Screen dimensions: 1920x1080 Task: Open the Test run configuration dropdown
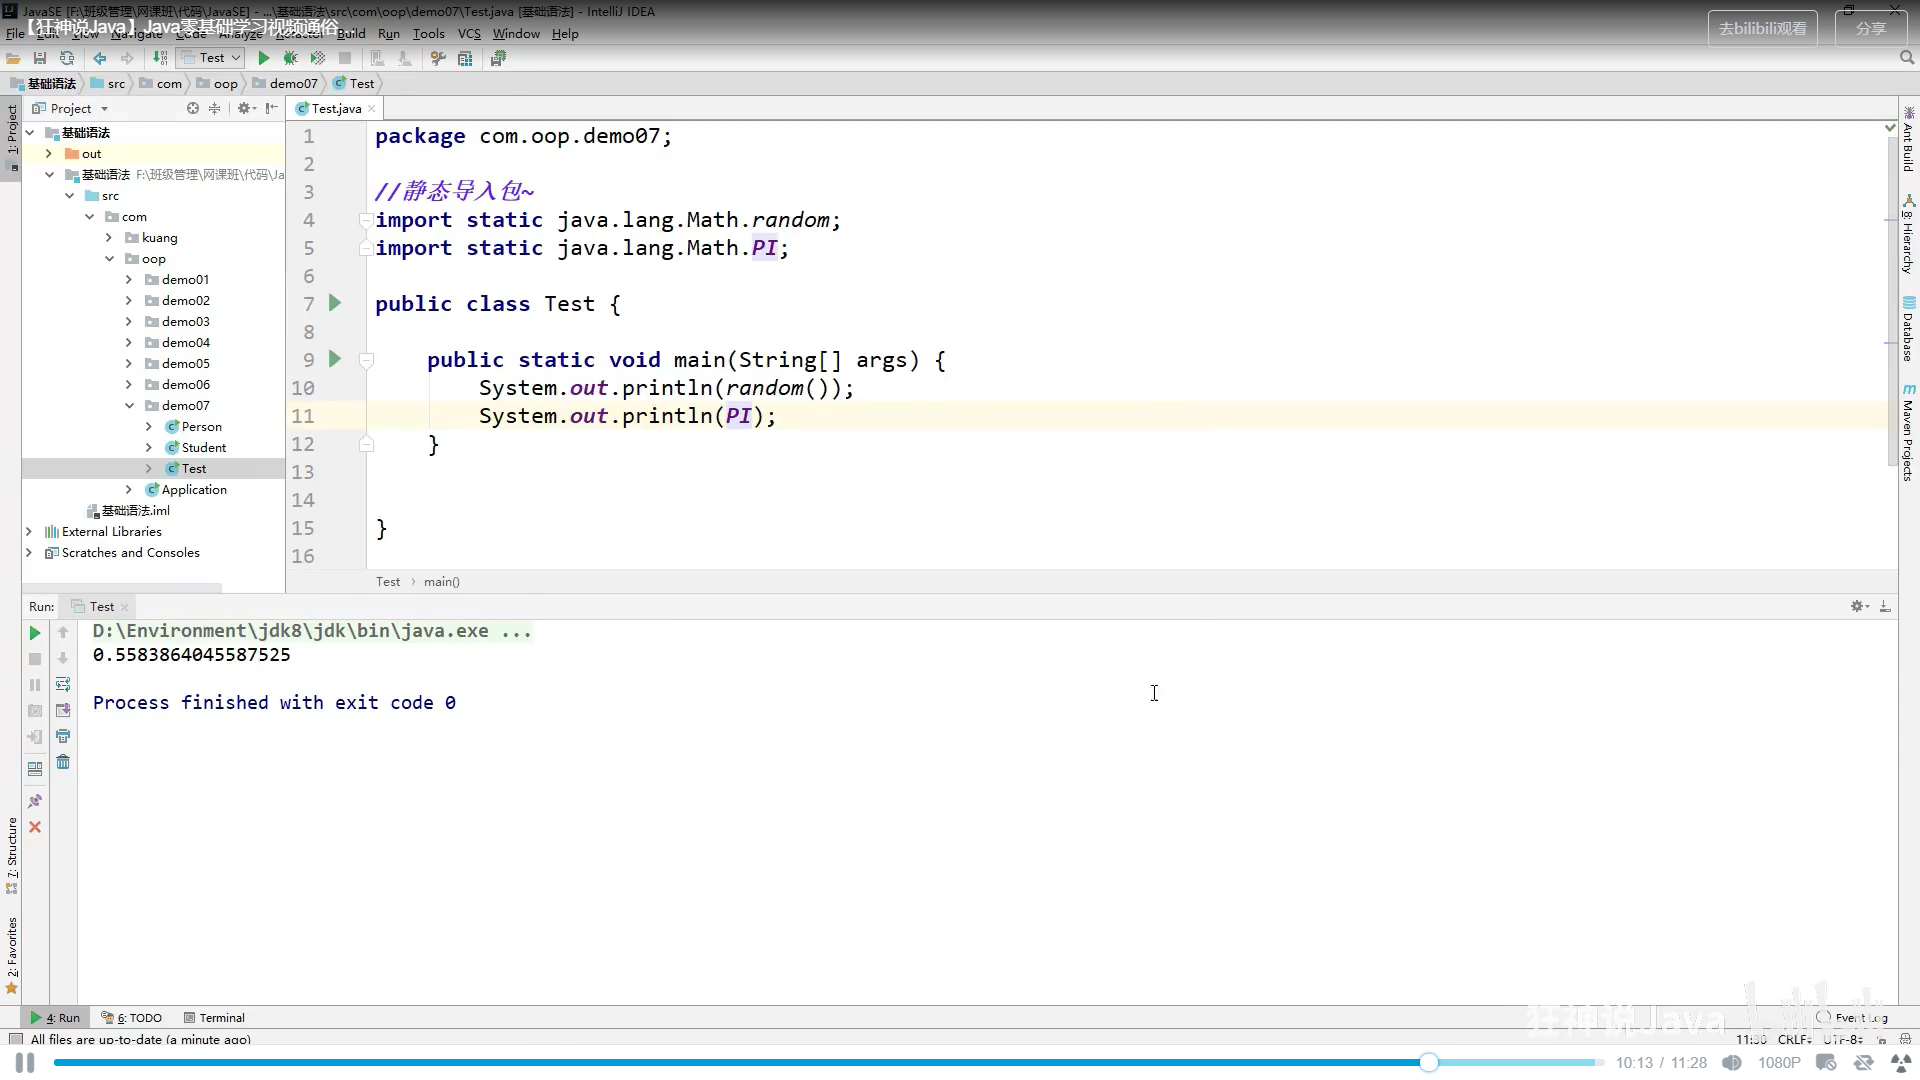pos(211,58)
